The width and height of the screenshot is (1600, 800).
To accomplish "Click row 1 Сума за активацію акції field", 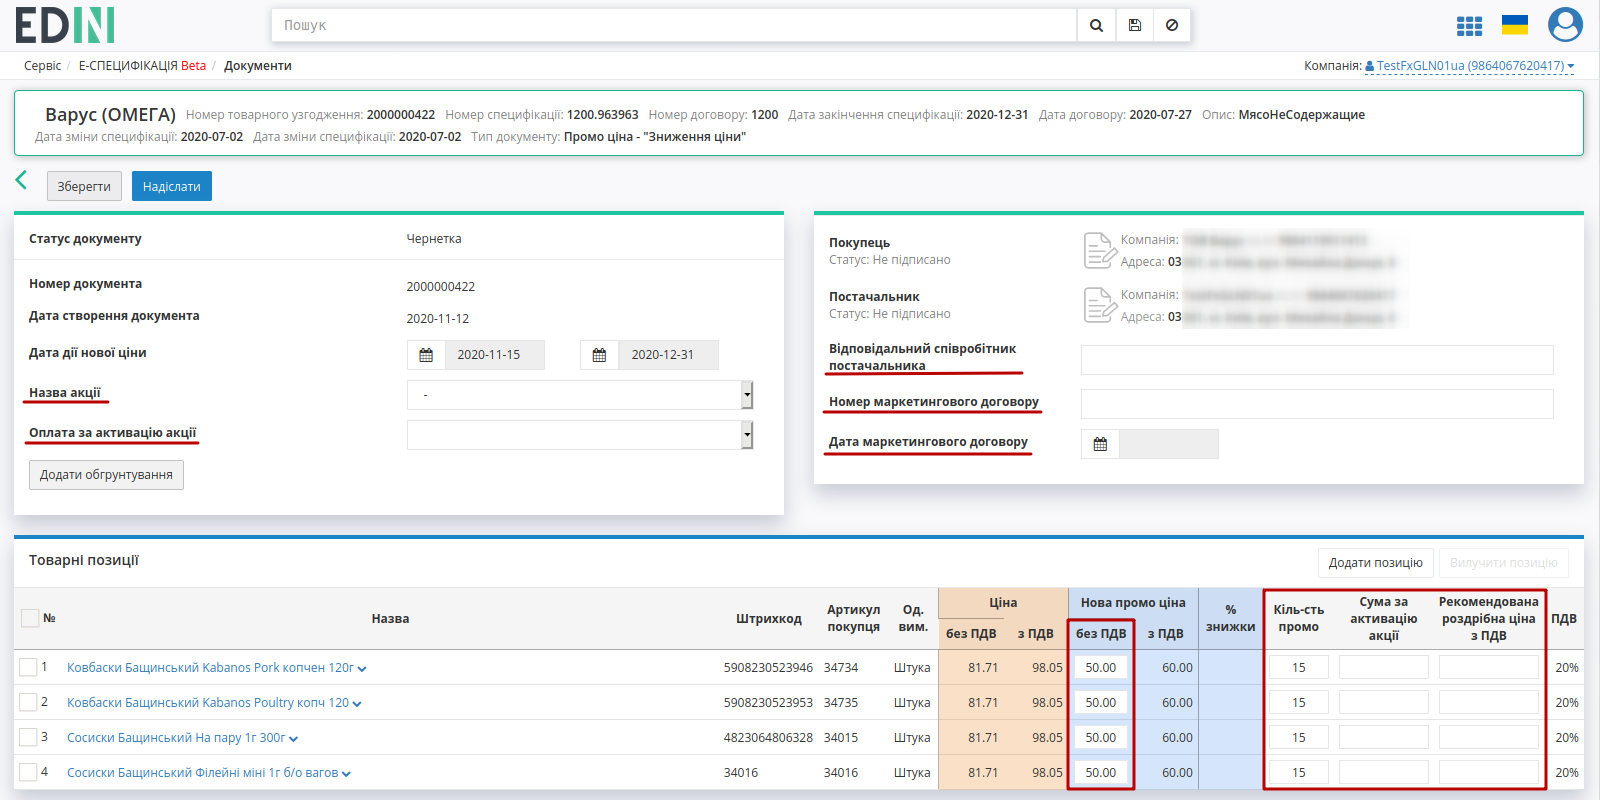I will tap(1384, 667).
